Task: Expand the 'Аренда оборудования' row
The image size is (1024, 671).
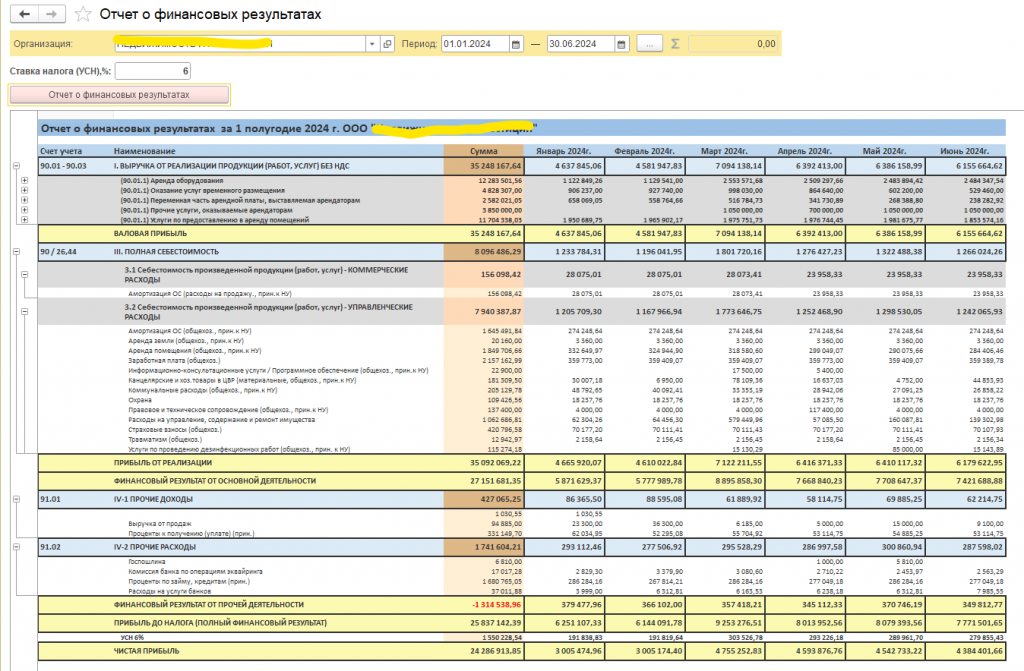Action: pos(24,180)
